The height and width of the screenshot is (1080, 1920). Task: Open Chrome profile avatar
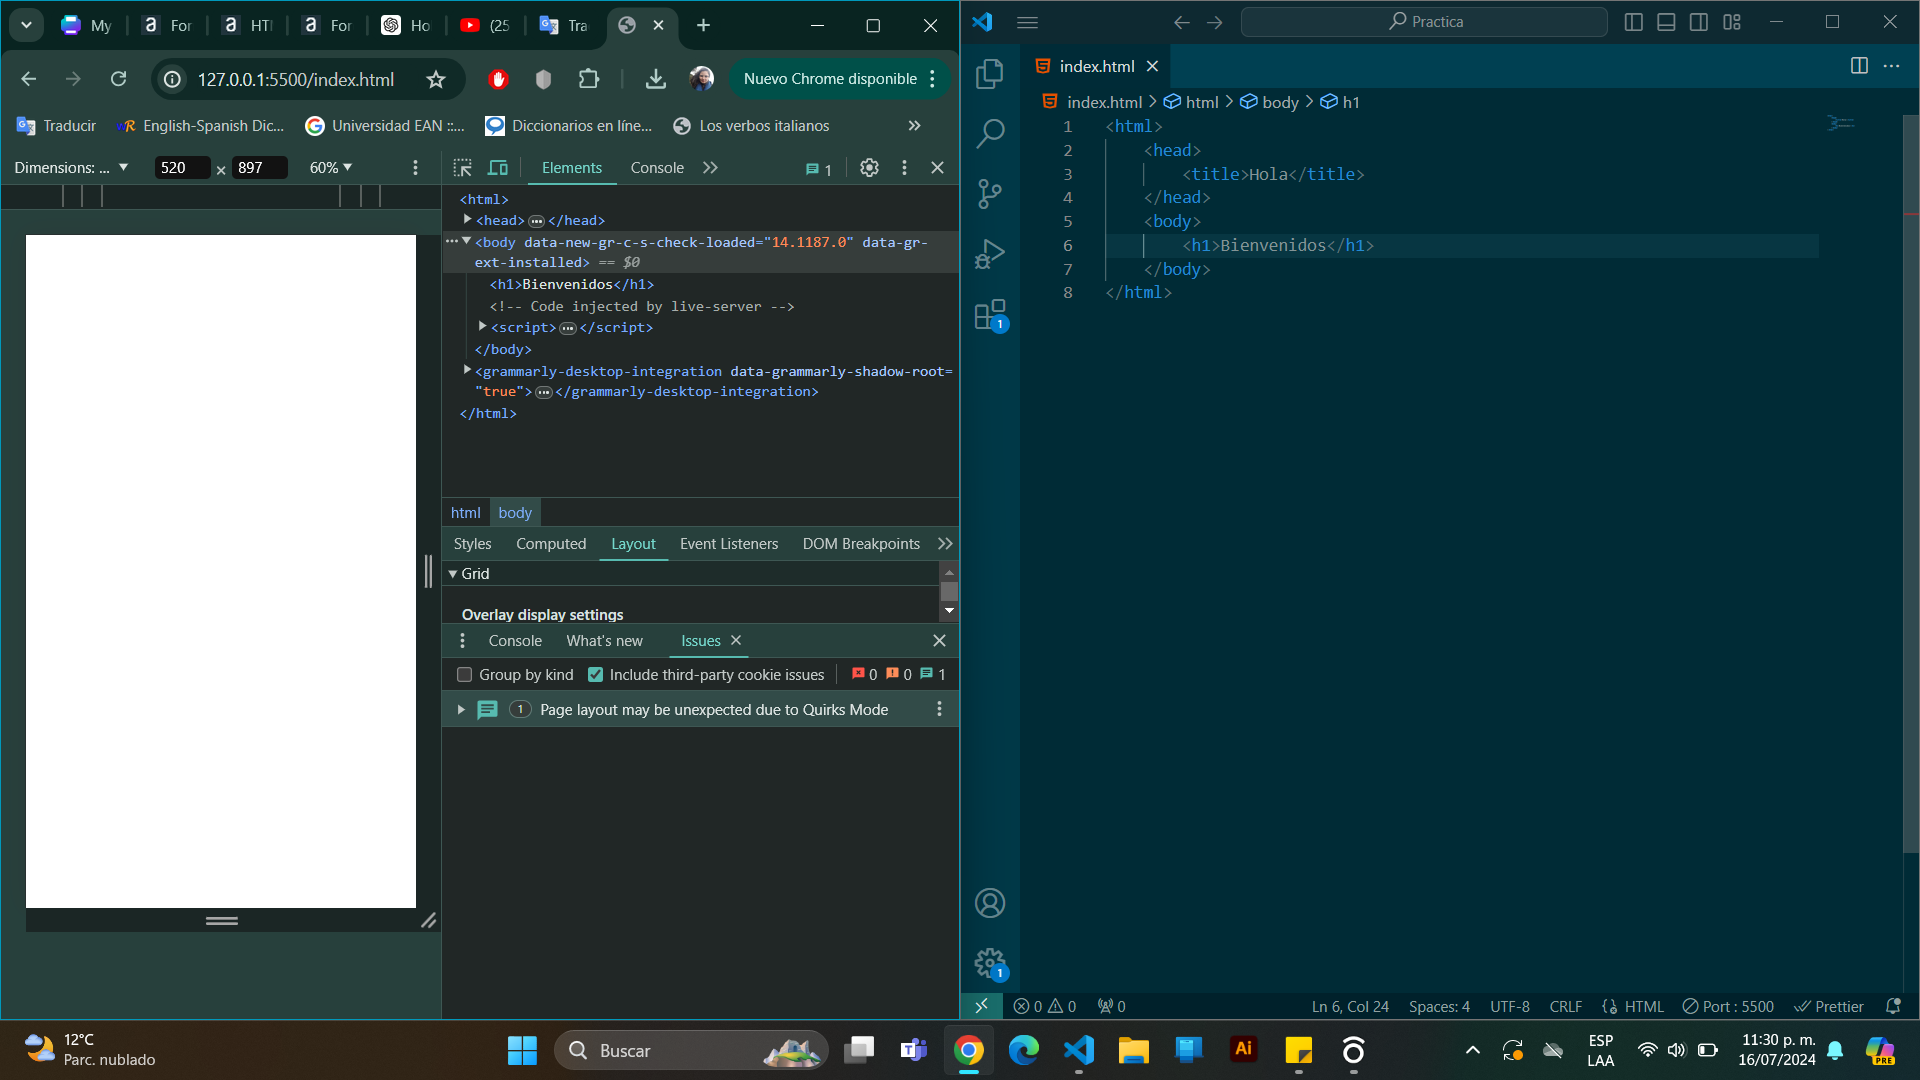[702, 79]
